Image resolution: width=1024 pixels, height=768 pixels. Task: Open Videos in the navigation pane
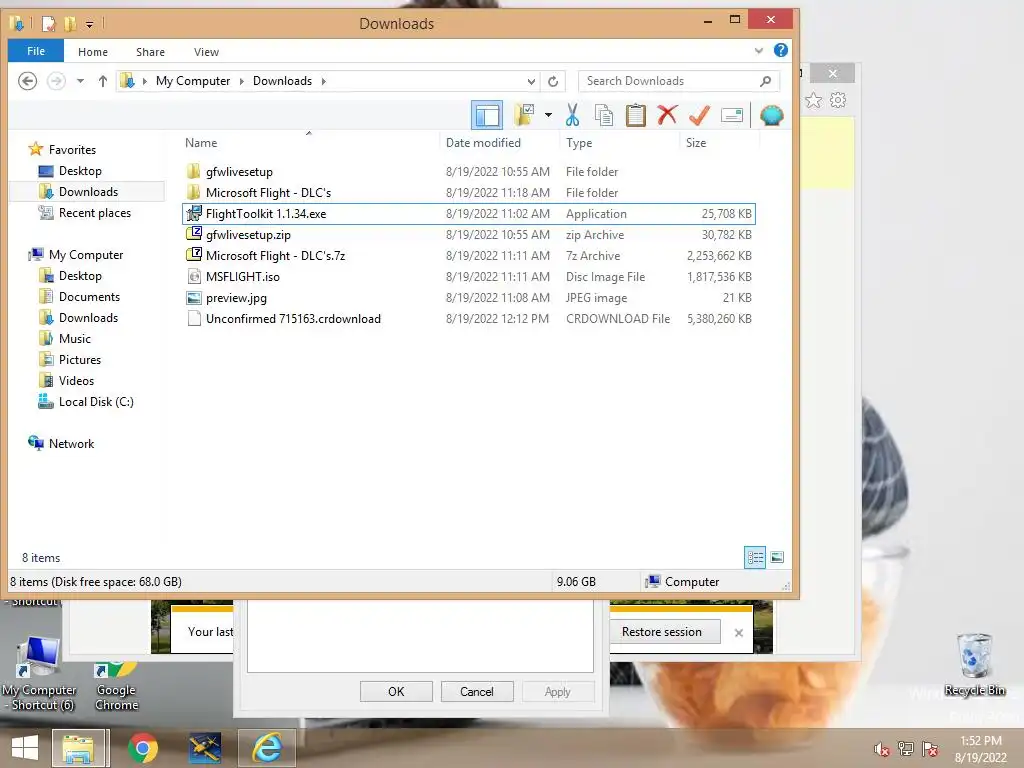76,380
